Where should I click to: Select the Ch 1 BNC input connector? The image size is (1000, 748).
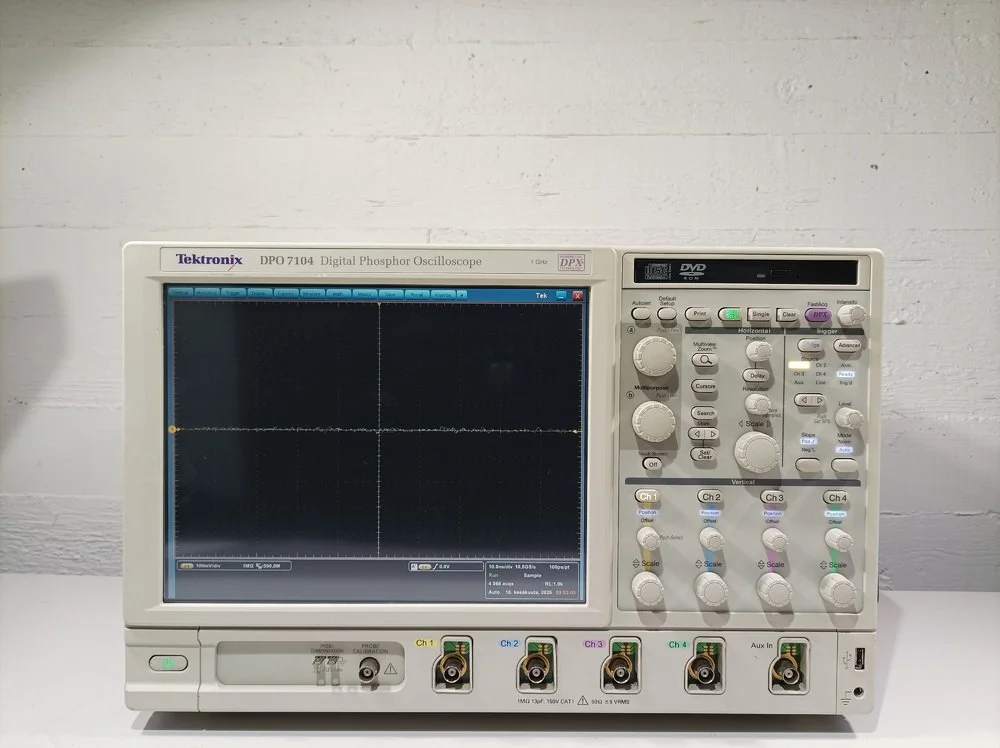pyautogui.click(x=452, y=670)
